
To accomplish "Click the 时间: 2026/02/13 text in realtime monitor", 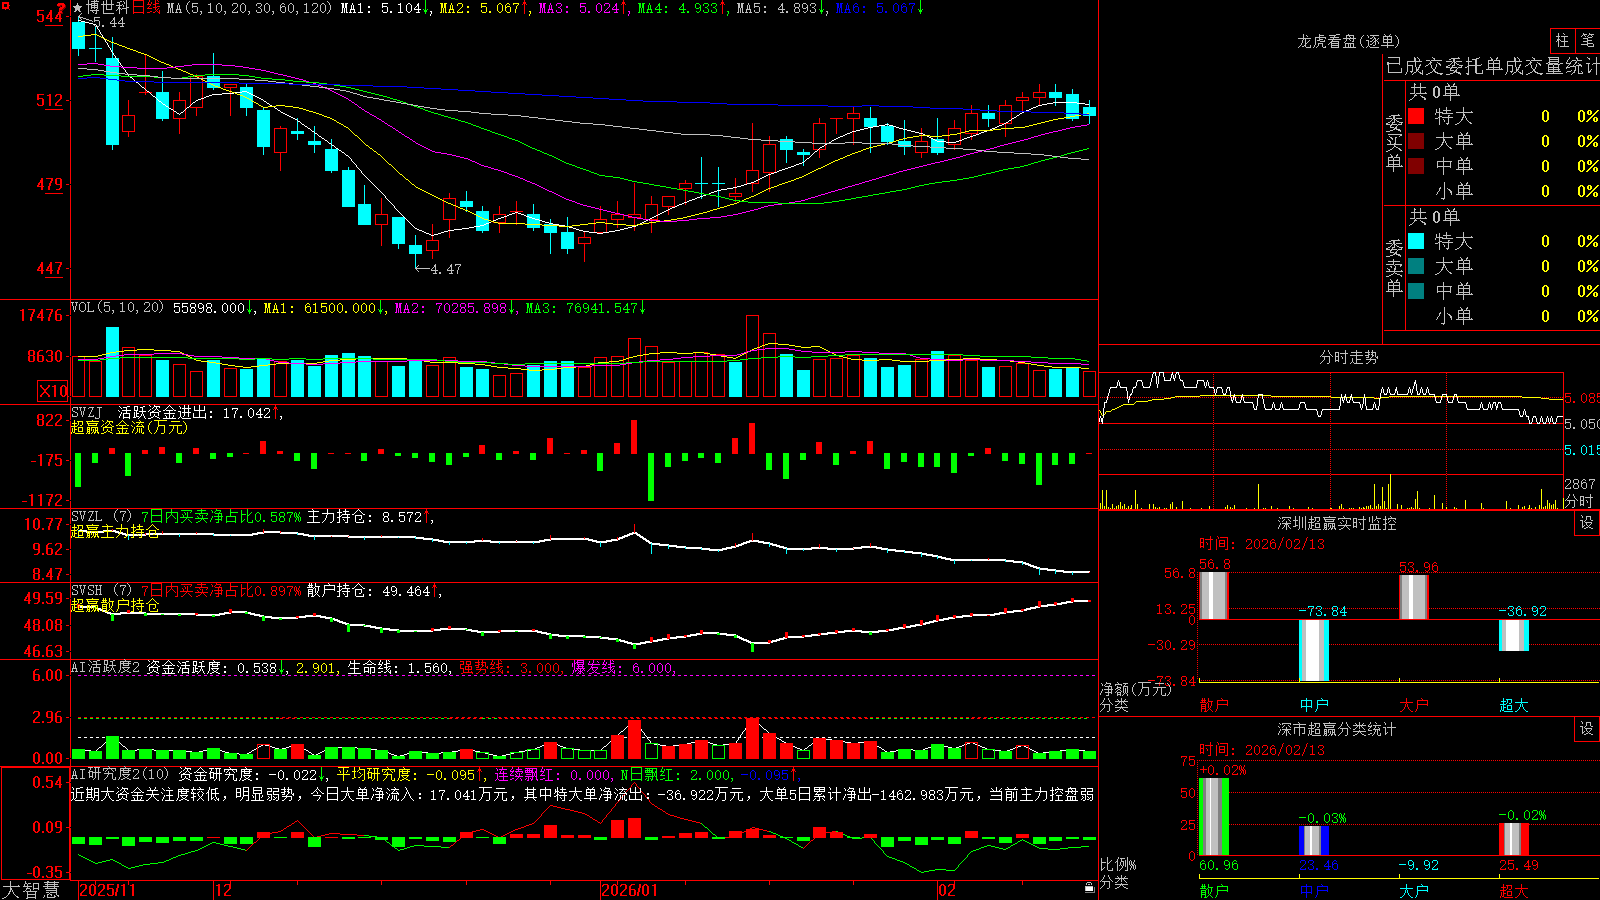I will [1262, 544].
